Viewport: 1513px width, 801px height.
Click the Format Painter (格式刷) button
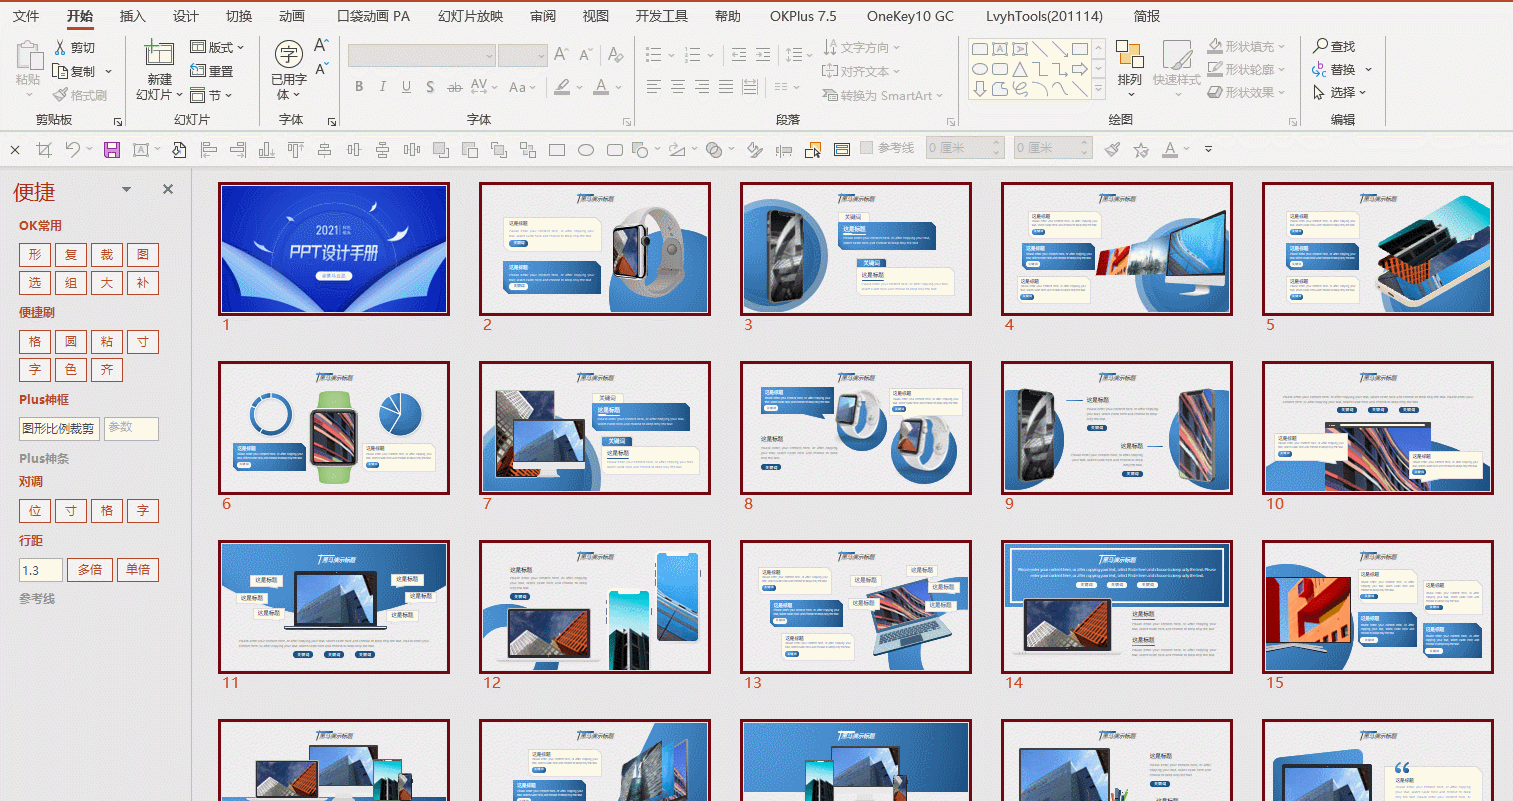80,95
